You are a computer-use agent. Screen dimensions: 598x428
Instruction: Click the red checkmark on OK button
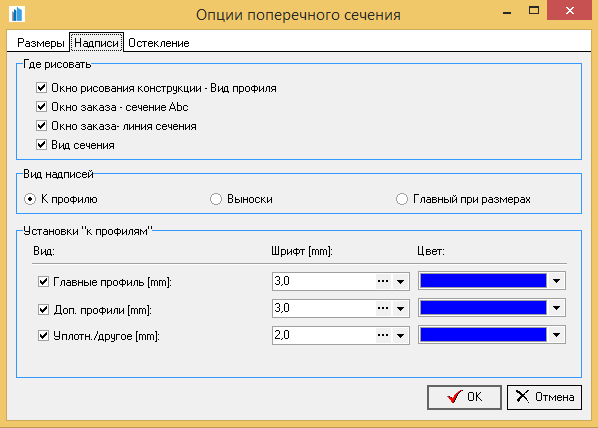pos(455,397)
